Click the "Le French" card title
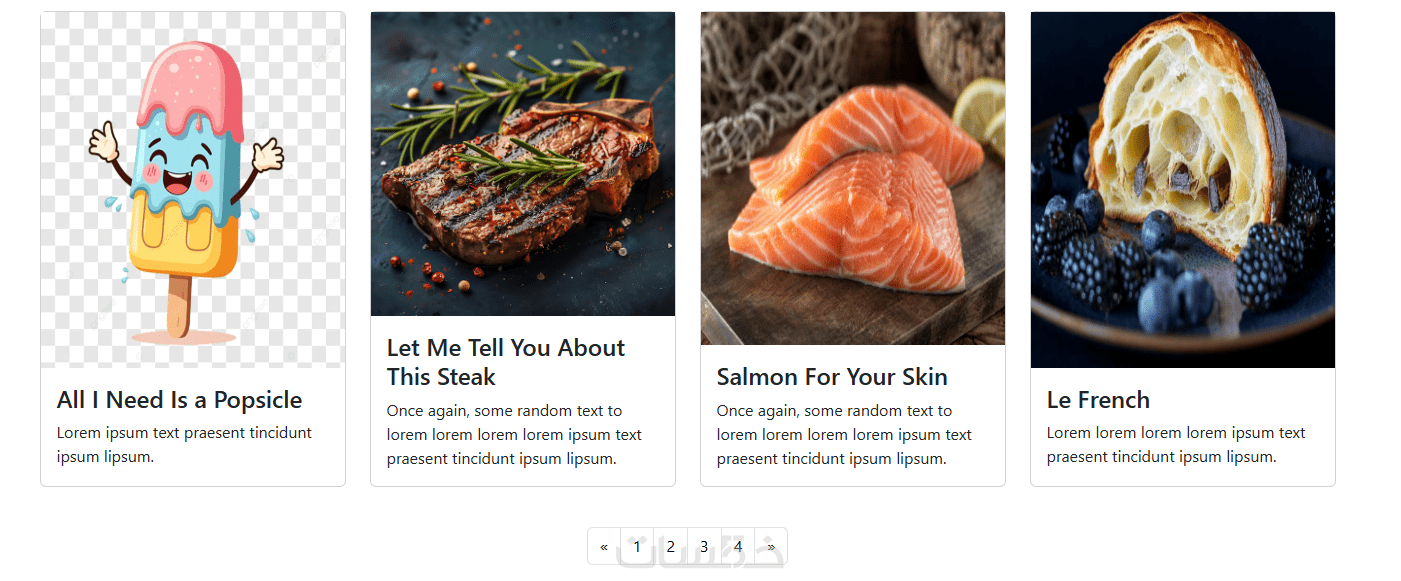The image size is (1401, 581). [1098, 400]
